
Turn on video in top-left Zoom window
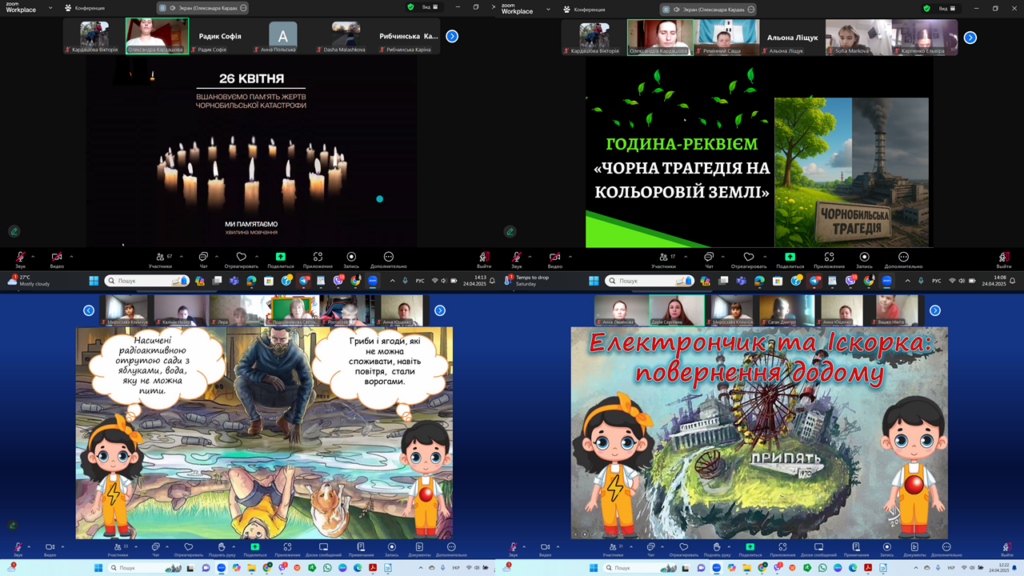pos(57,259)
